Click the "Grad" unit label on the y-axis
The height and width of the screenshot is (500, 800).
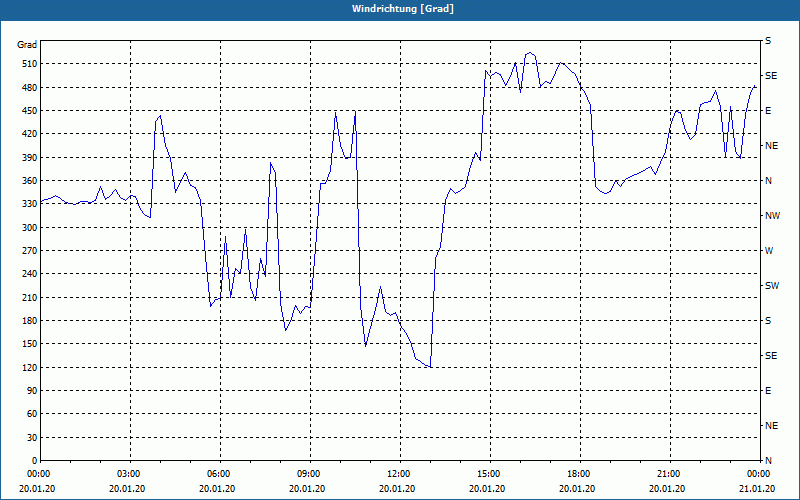coord(27,45)
